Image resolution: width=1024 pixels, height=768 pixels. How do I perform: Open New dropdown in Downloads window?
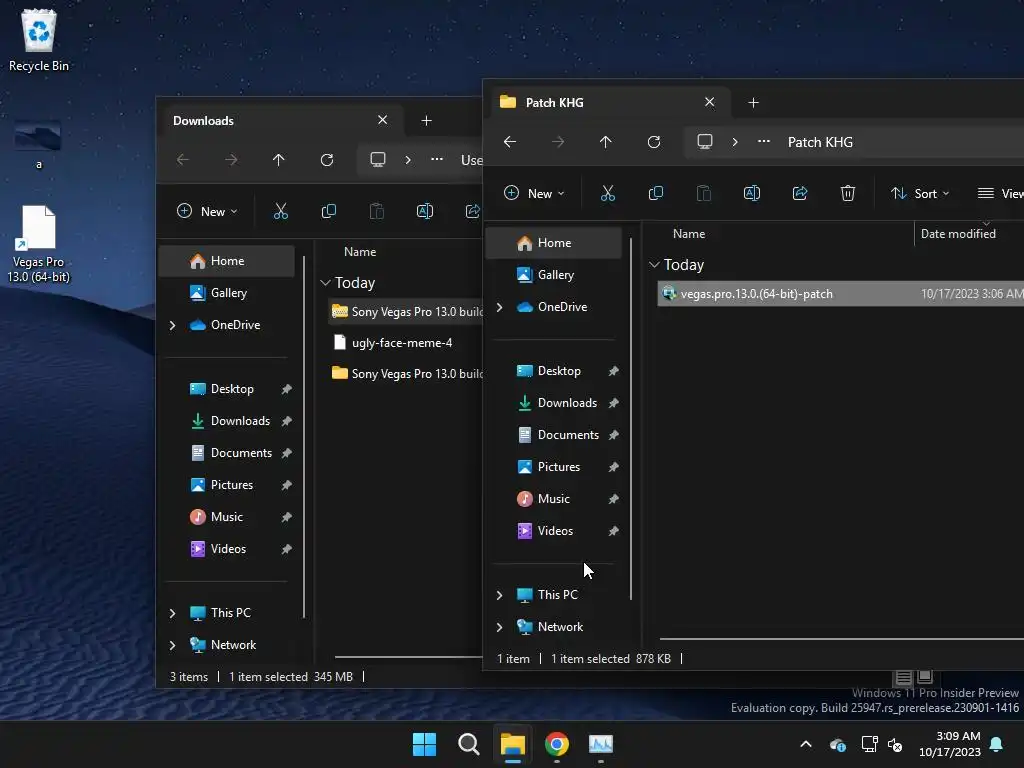click(x=208, y=212)
